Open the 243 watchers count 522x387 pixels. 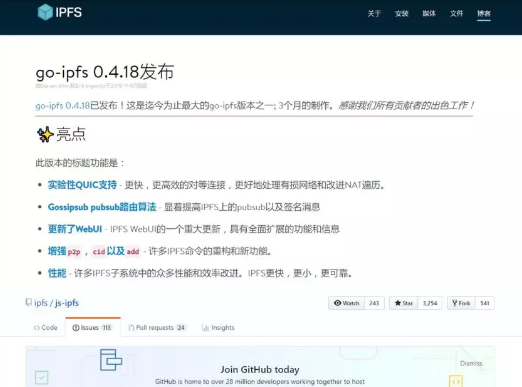(374, 303)
